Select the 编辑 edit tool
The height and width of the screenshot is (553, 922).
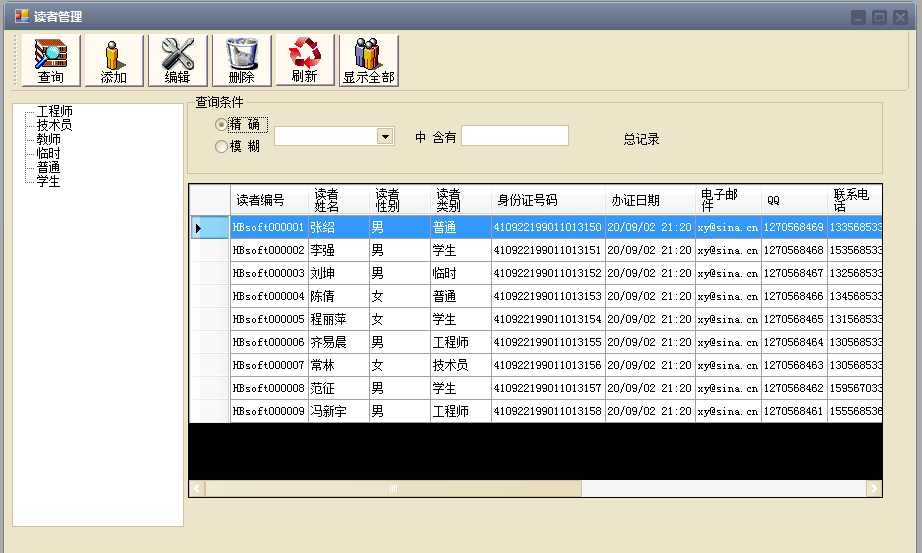click(178, 61)
